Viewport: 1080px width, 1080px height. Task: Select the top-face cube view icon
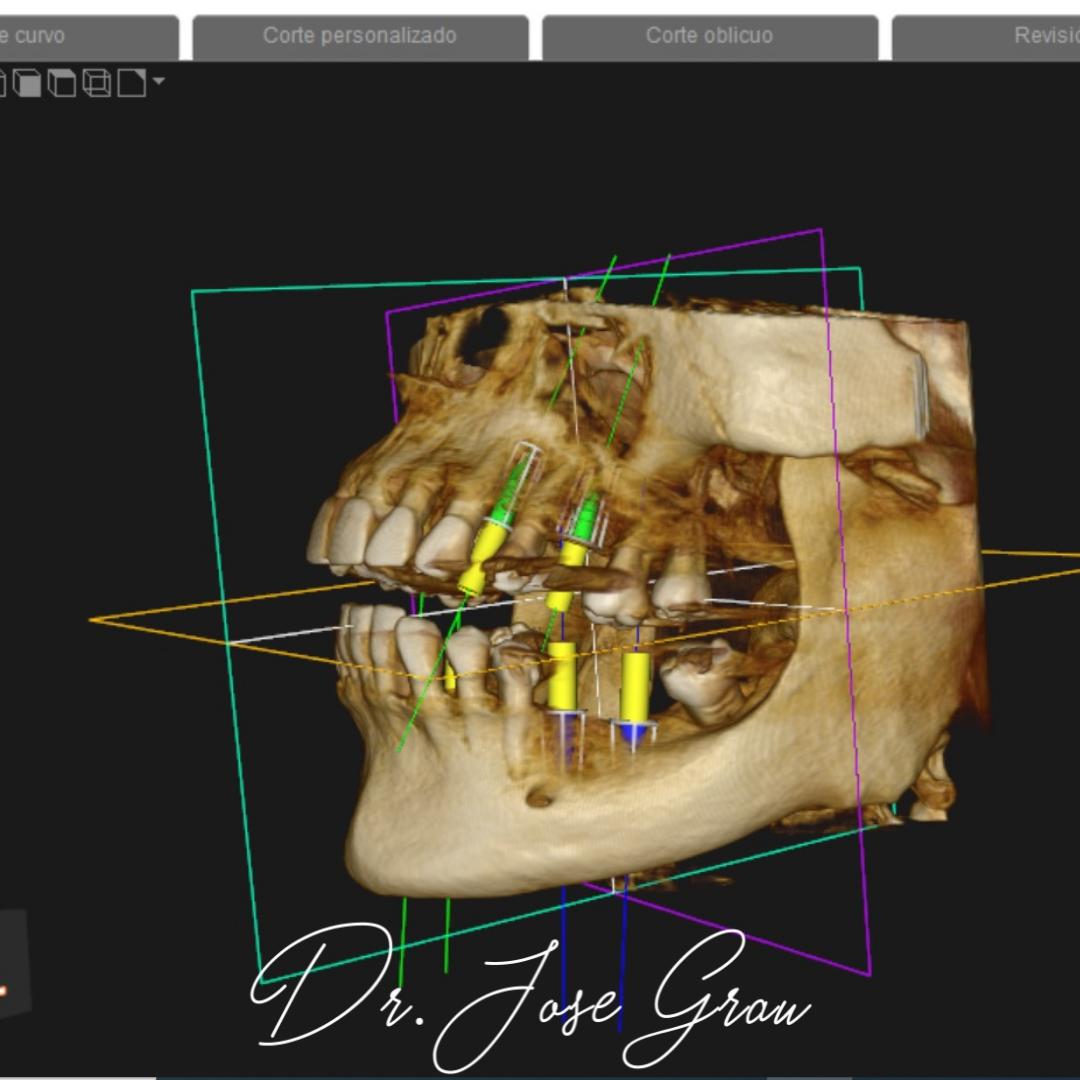(63, 83)
